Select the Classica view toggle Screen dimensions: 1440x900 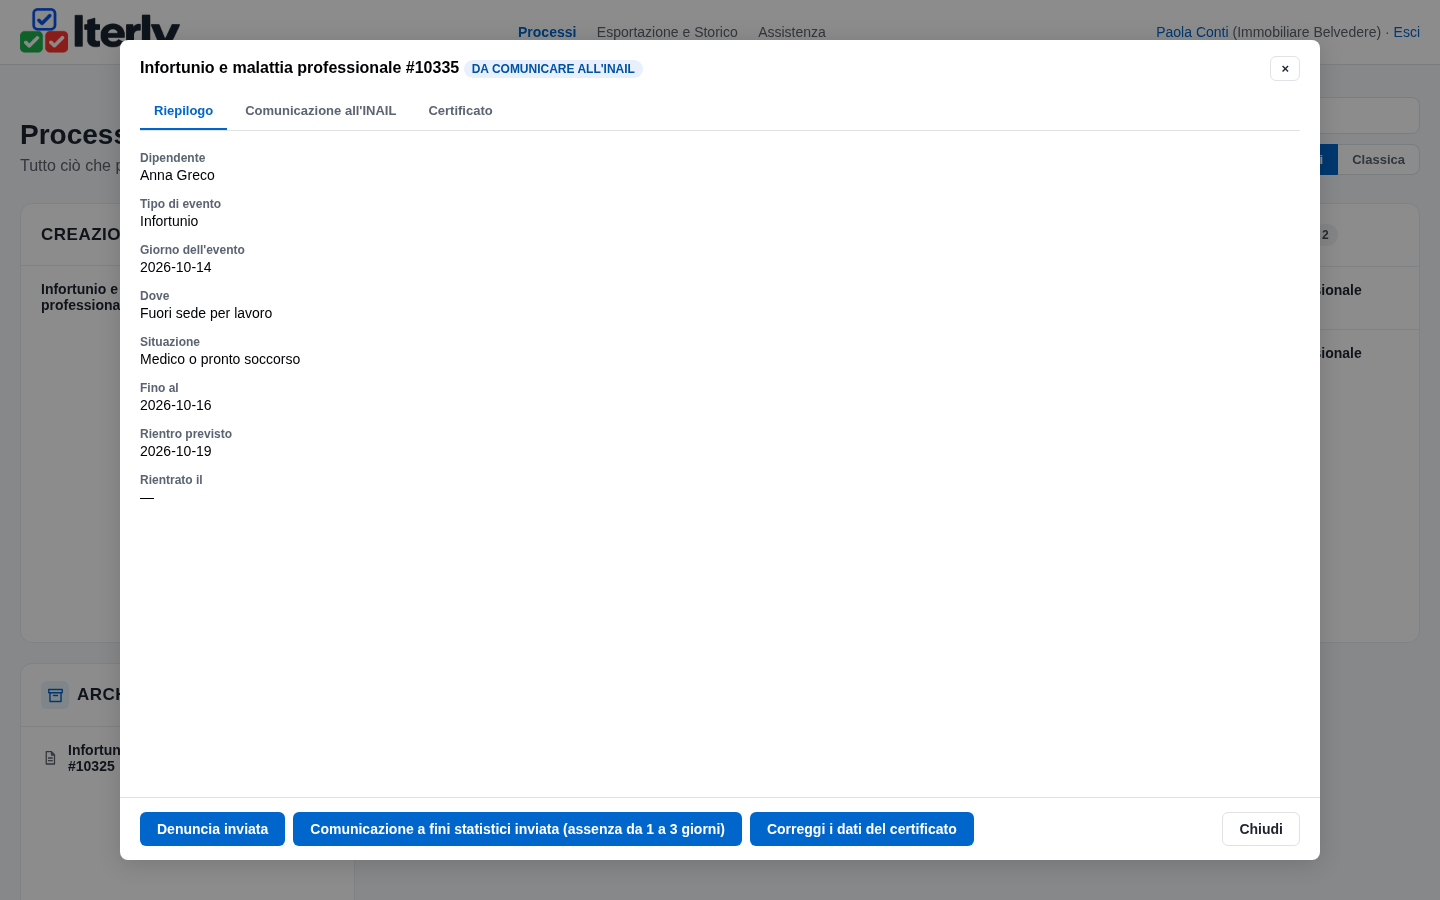tap(1378, 160)
